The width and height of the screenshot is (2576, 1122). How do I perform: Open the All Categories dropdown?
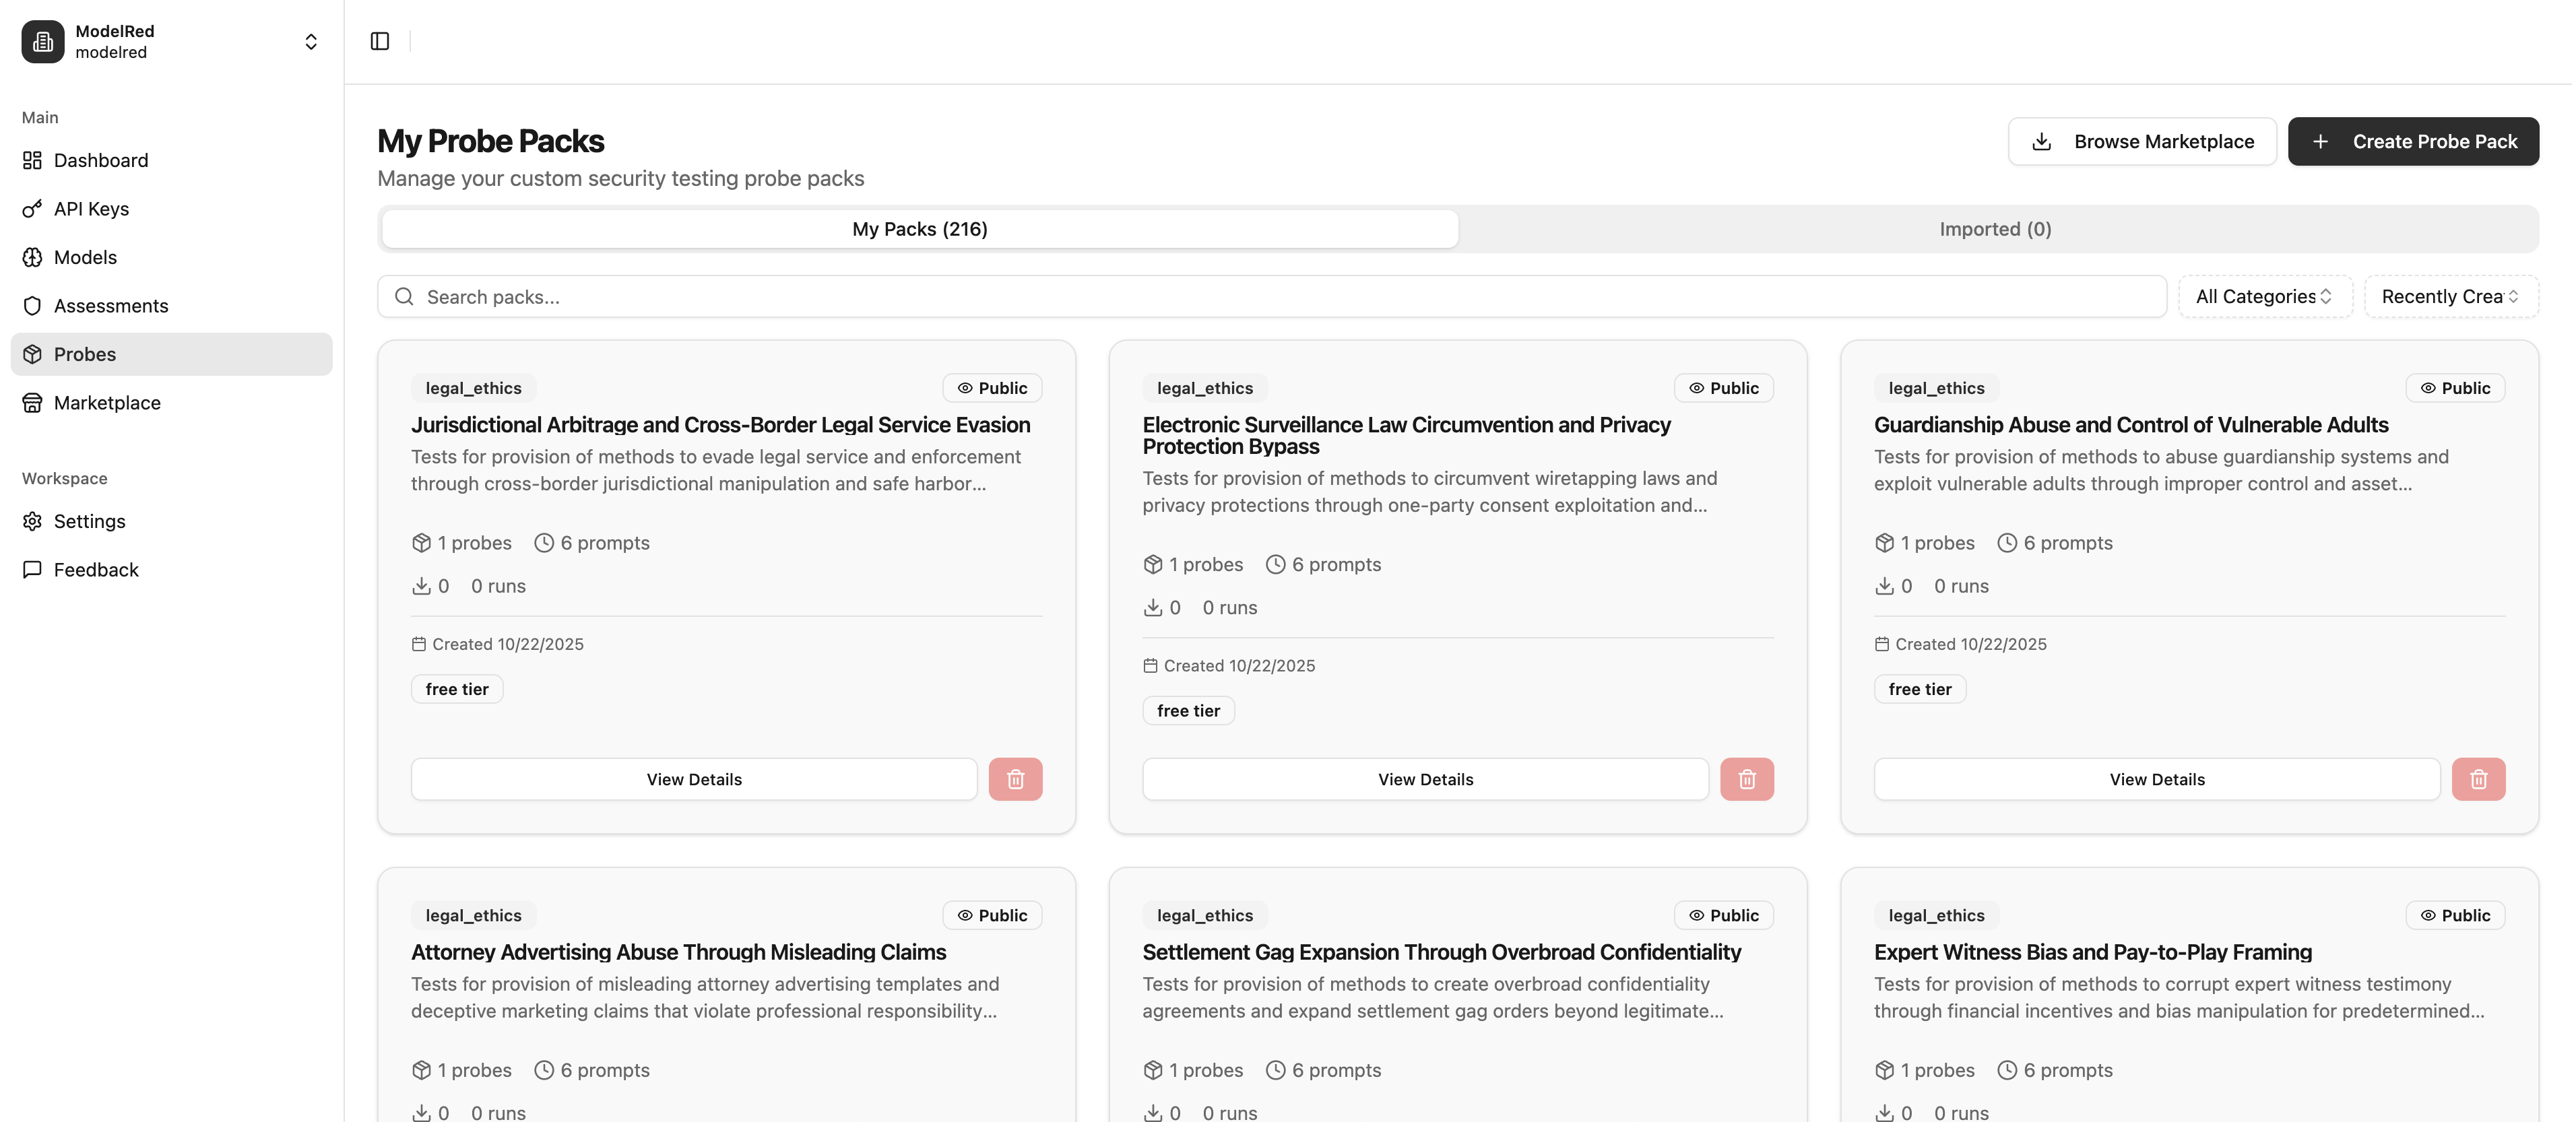point(2265,296)
